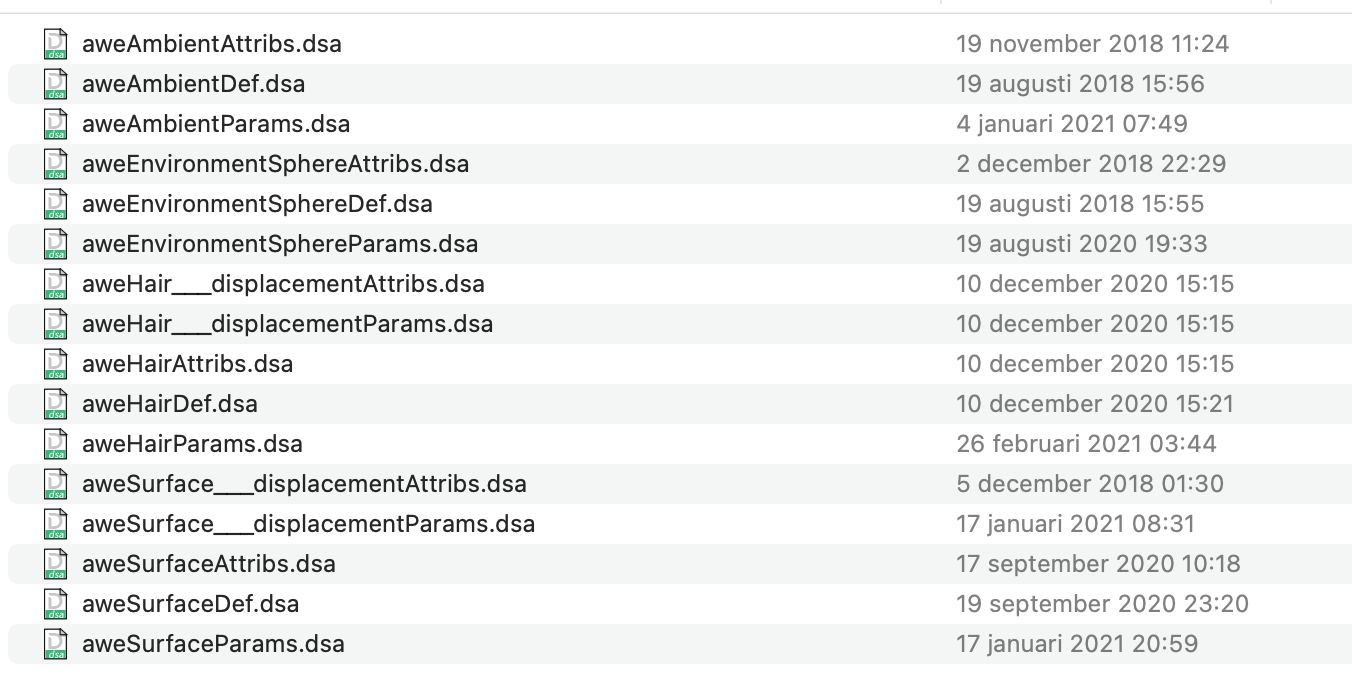Click the date 19 september 2020 23:20
The width and height of the screenshot is (1352, 686).
(1102, 604)
